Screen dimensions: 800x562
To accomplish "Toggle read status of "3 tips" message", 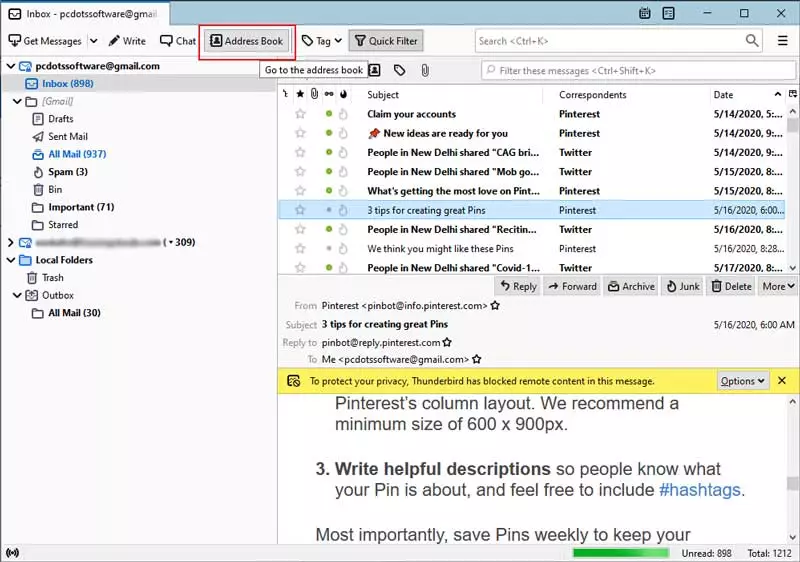I will coord(328,210).
